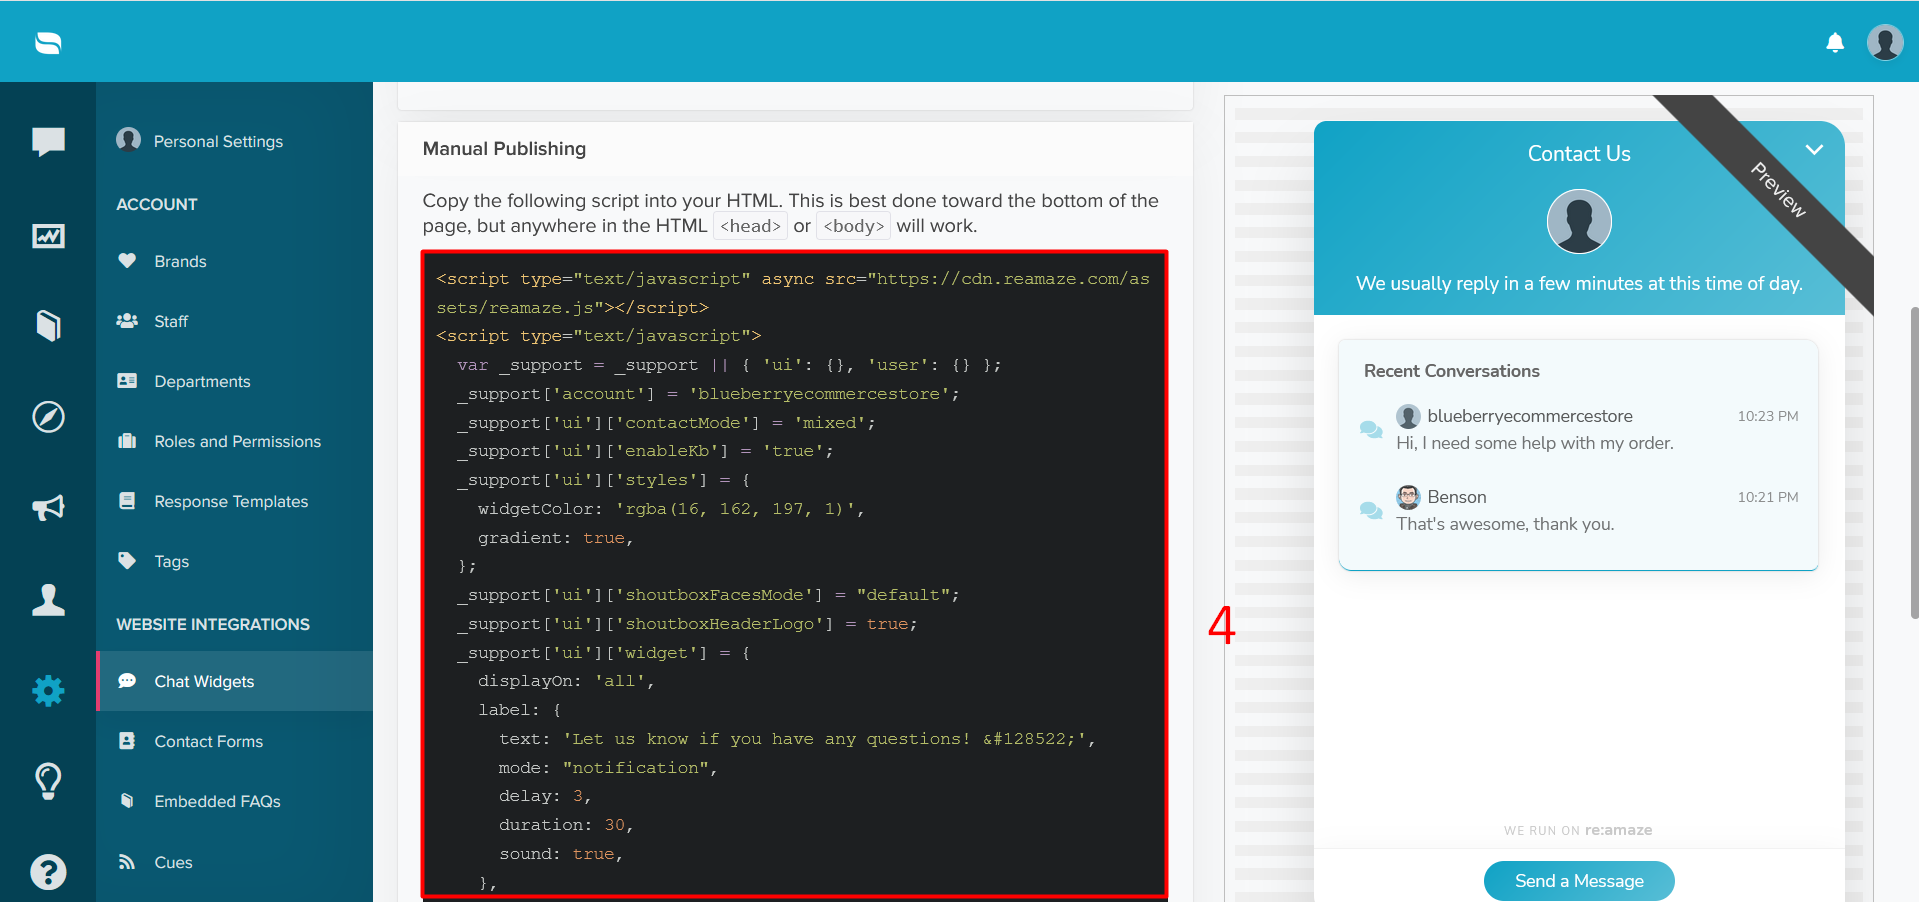Click the Reamaze logo in header
Image resolution: width=1919 pixels, height=902 pixels.
(x=48, y=43)
